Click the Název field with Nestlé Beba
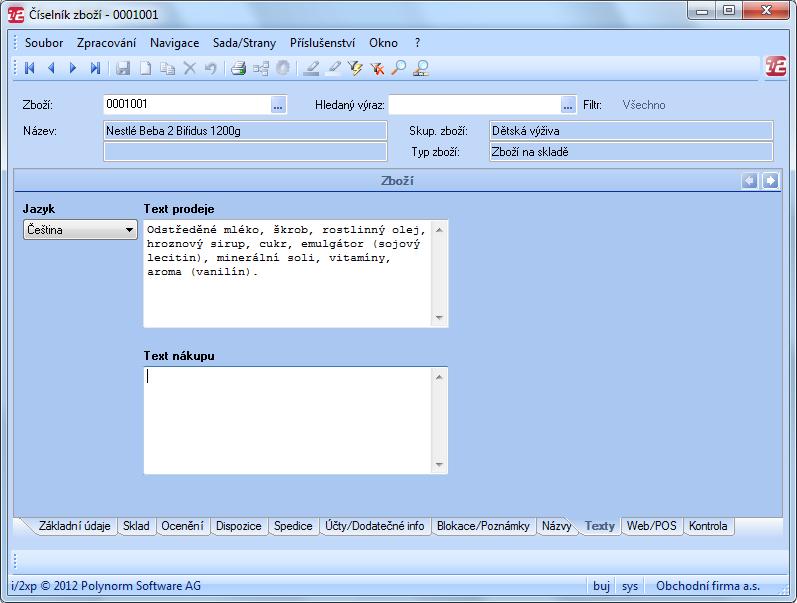Image resolution: width=797 pixels, height=603 pixels. (245, 131)
